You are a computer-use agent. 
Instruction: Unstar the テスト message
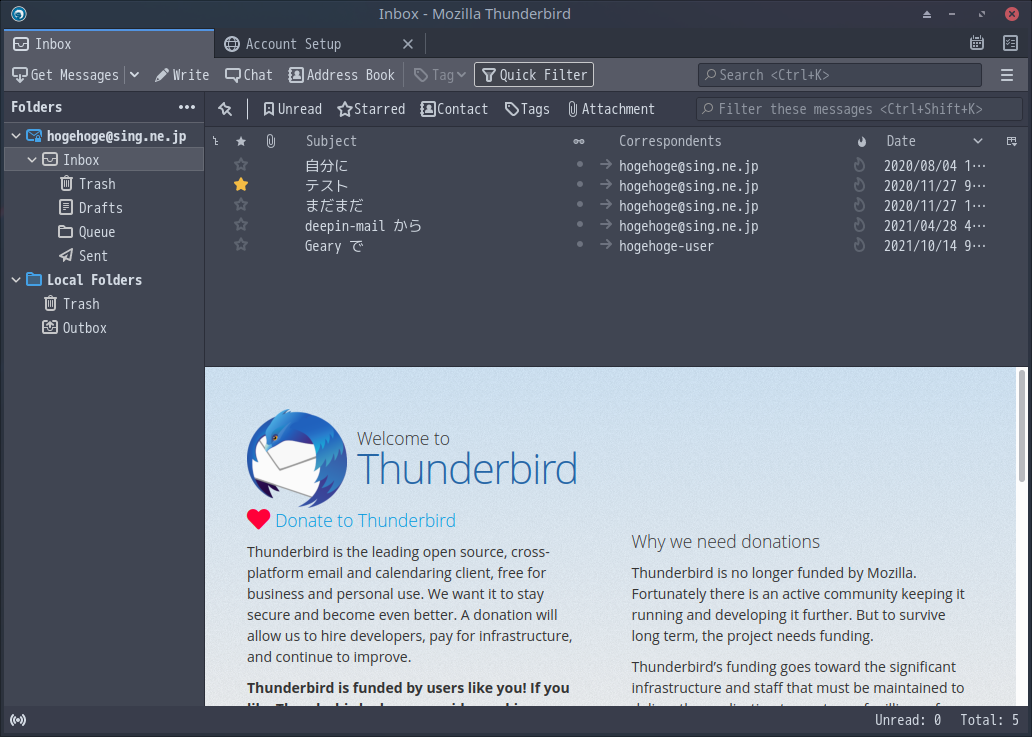tap(240, 185)
